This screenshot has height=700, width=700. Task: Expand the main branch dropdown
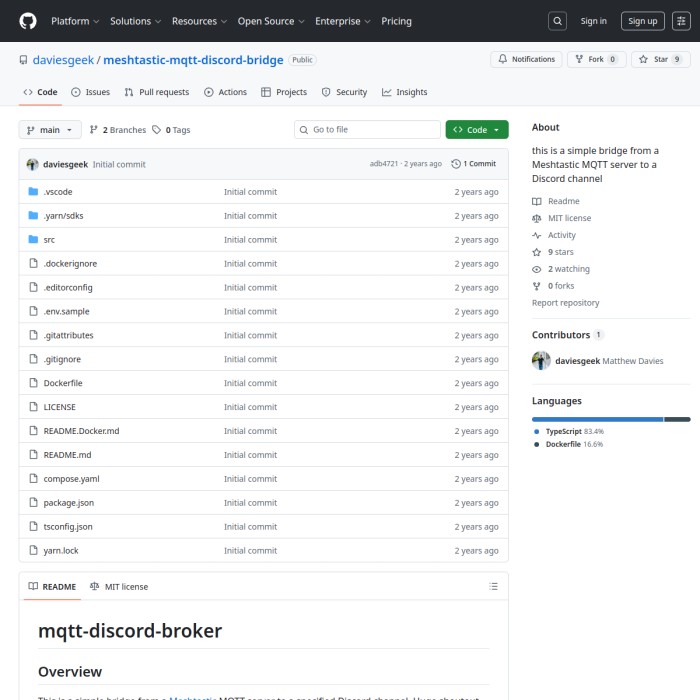pyautogui.click(x=49, y=130)
